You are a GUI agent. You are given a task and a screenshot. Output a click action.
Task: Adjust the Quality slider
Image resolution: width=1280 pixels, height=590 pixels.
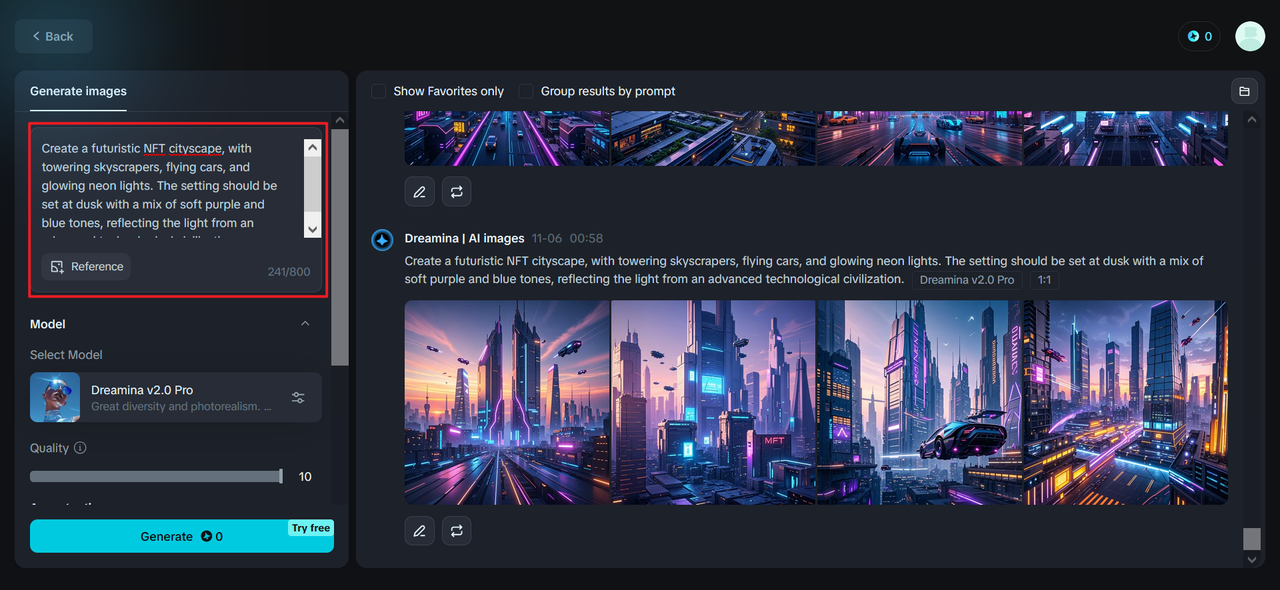pyautogui.click(x=156, y=477)
